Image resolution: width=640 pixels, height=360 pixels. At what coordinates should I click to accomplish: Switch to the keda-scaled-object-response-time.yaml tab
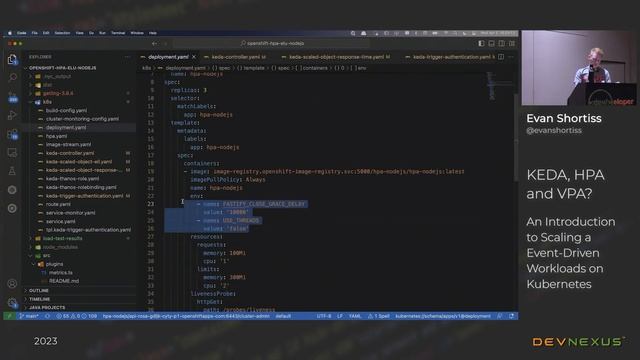(x=336, y=57)
